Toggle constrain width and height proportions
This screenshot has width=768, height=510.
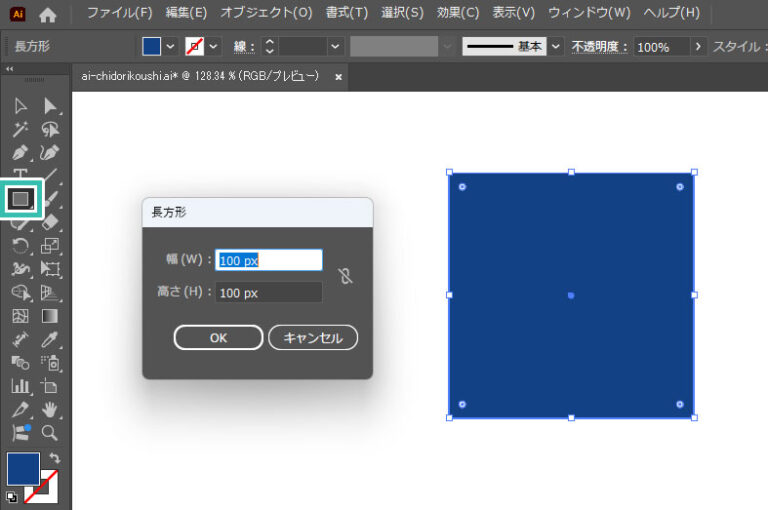tap(346, 276)
